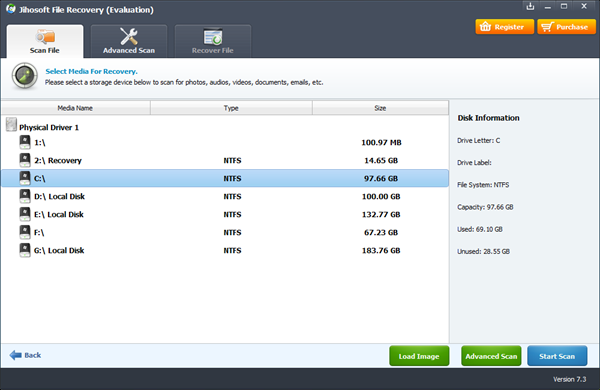
Task: Sort by the Media Name column header
Action: [75, 108]
